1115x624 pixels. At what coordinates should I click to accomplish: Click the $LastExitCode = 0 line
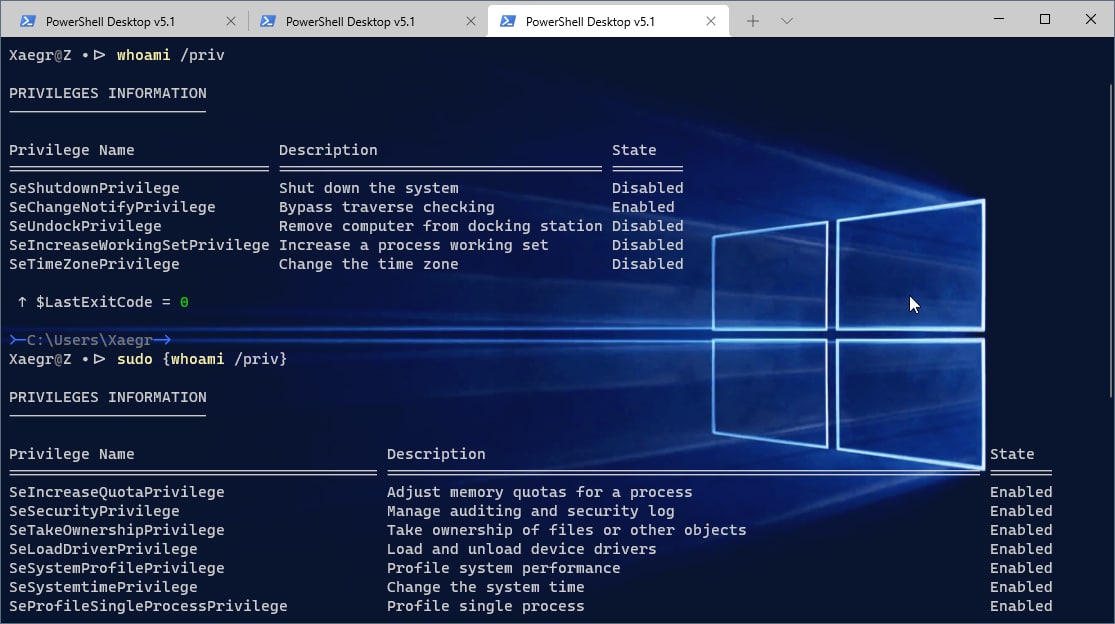click(103, 302)
